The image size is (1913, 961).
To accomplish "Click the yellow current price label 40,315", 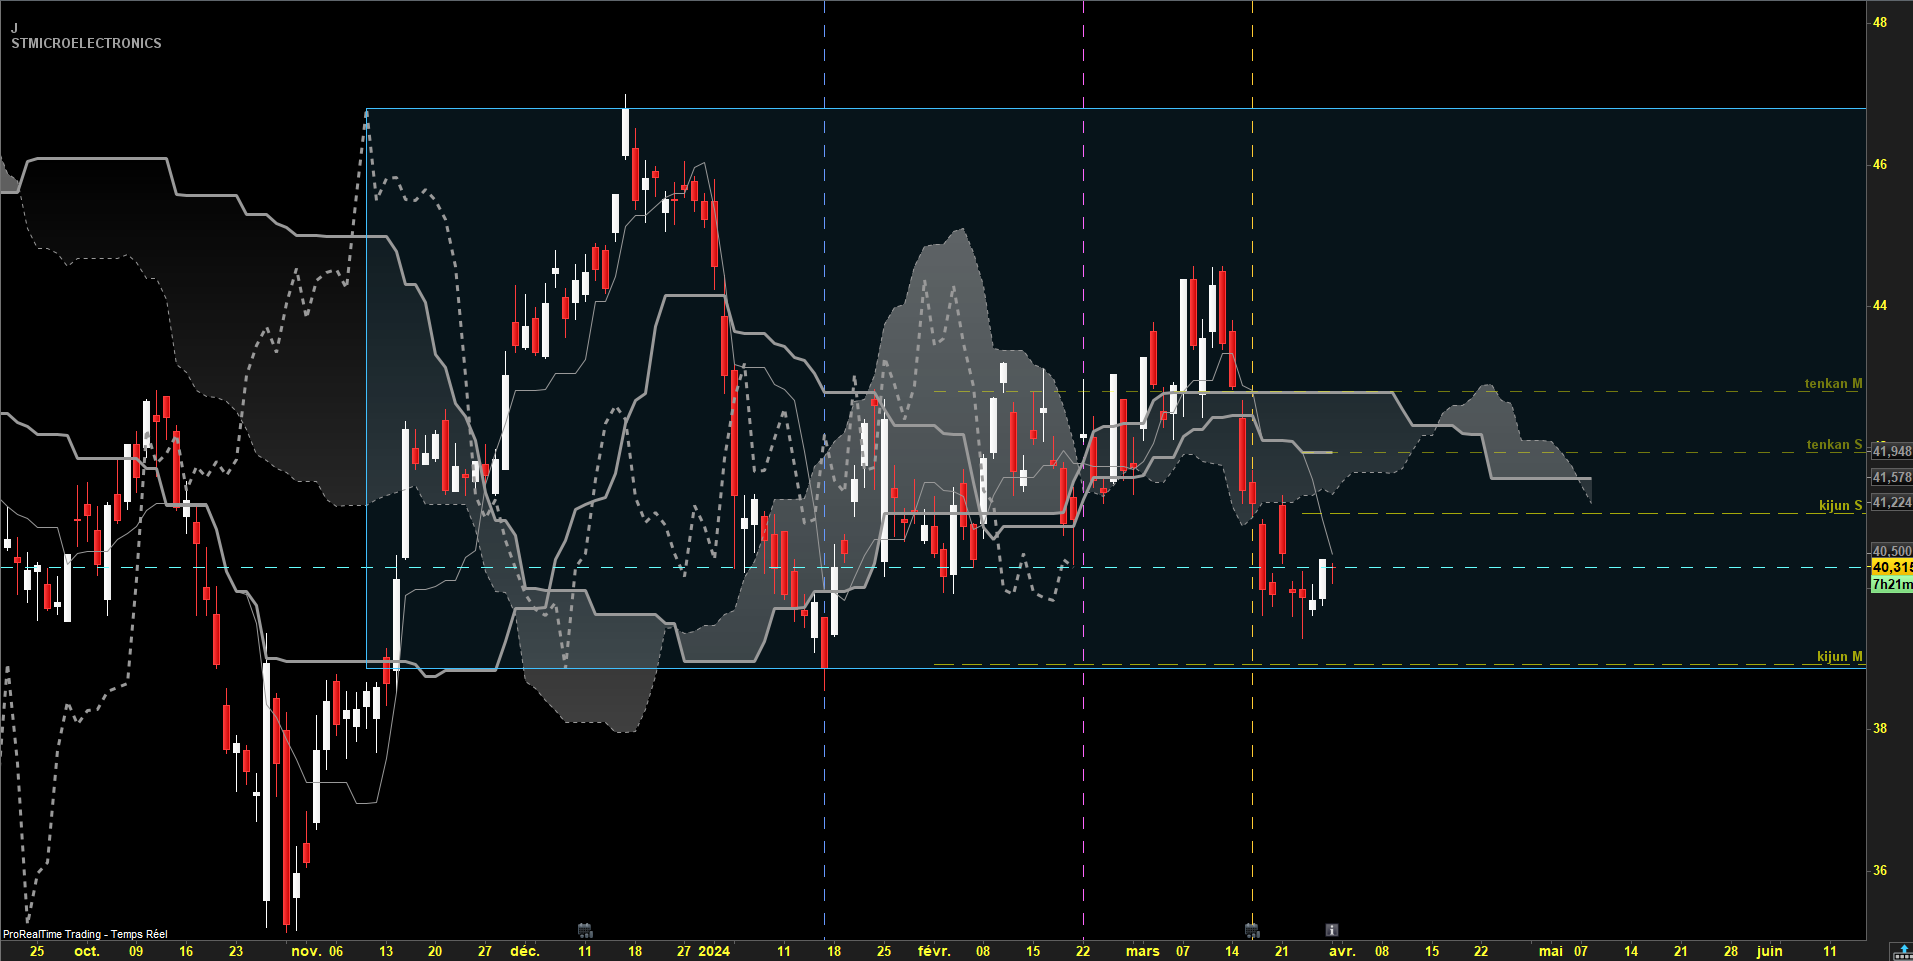I will (1891, 567).
